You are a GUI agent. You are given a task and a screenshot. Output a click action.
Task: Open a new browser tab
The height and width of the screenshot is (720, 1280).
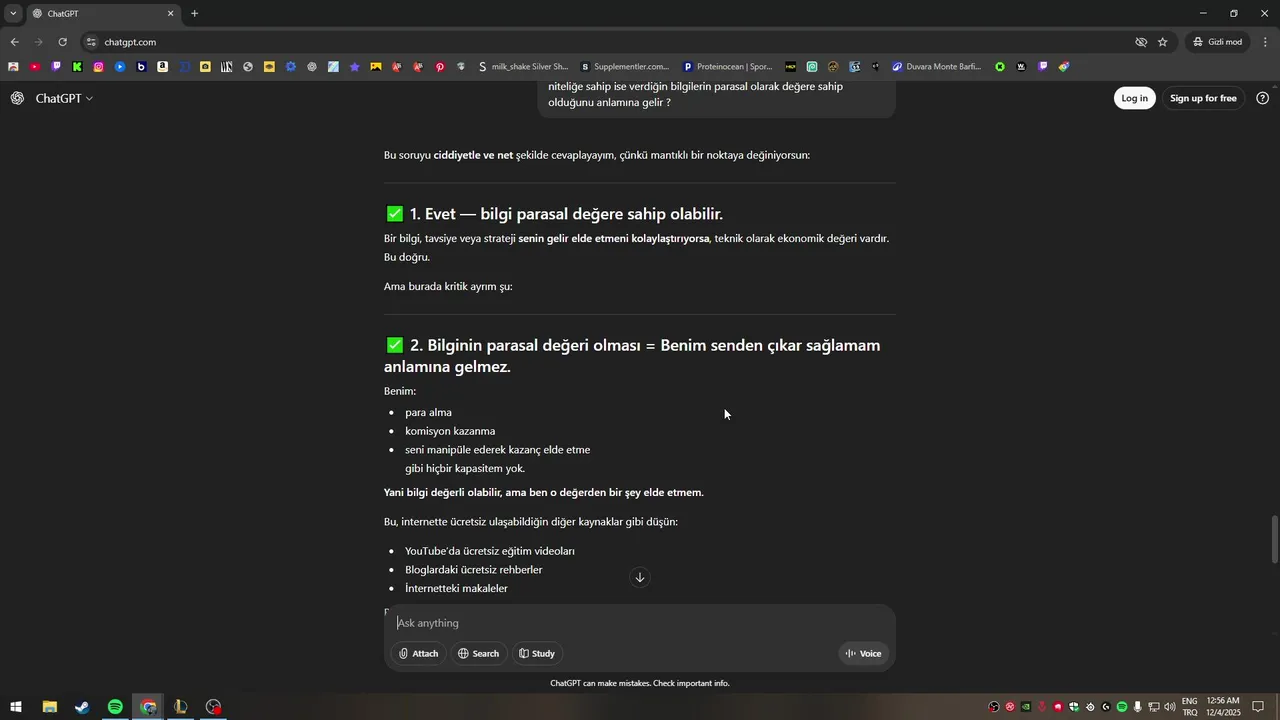(194, 14)
